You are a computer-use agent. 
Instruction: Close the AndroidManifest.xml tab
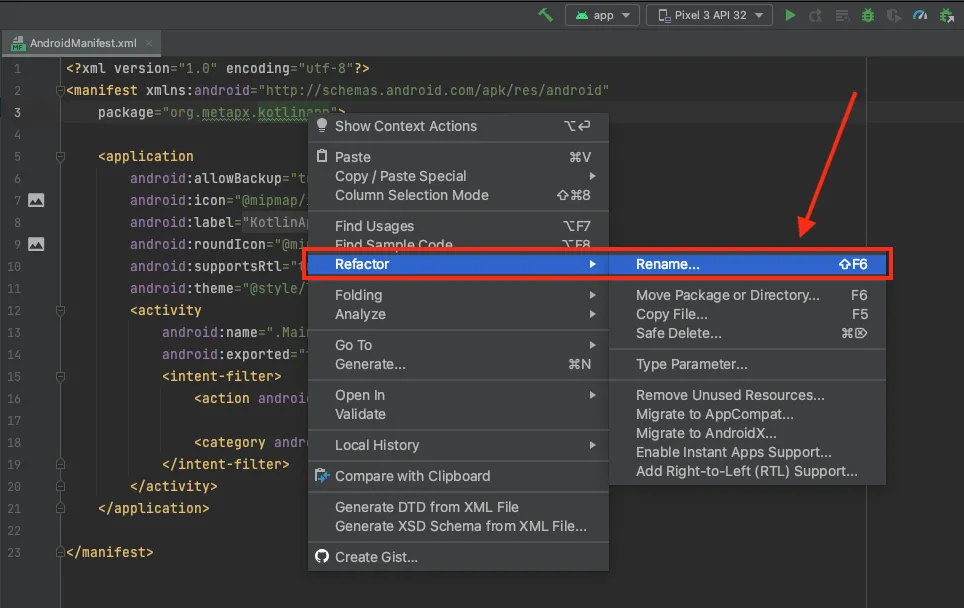click(148, 43)
